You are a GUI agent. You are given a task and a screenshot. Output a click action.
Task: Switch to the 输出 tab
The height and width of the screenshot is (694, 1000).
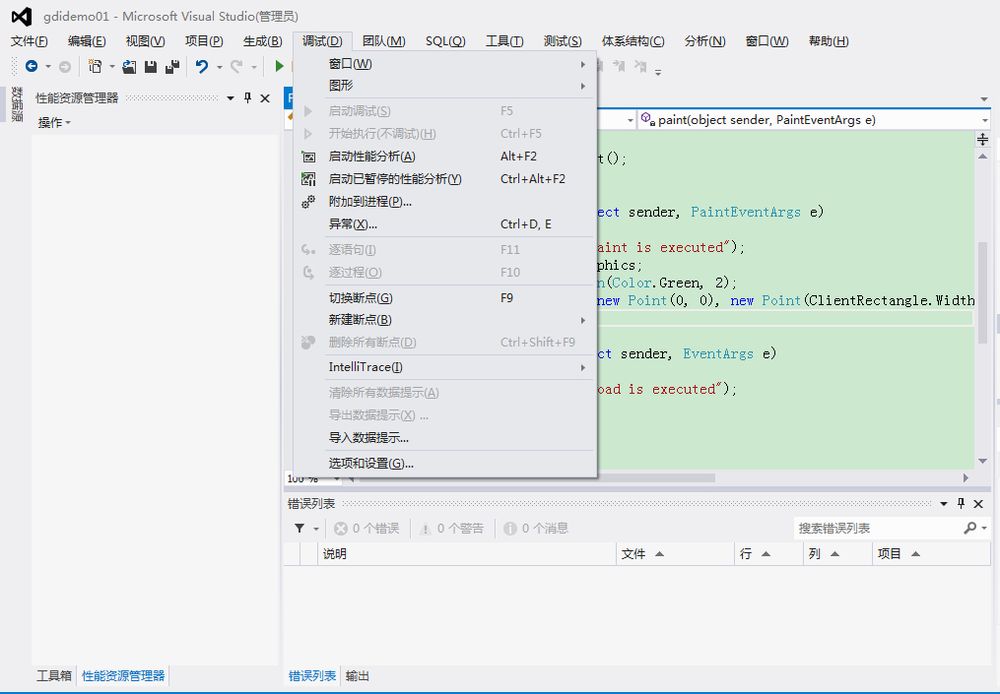click(357, 676)
